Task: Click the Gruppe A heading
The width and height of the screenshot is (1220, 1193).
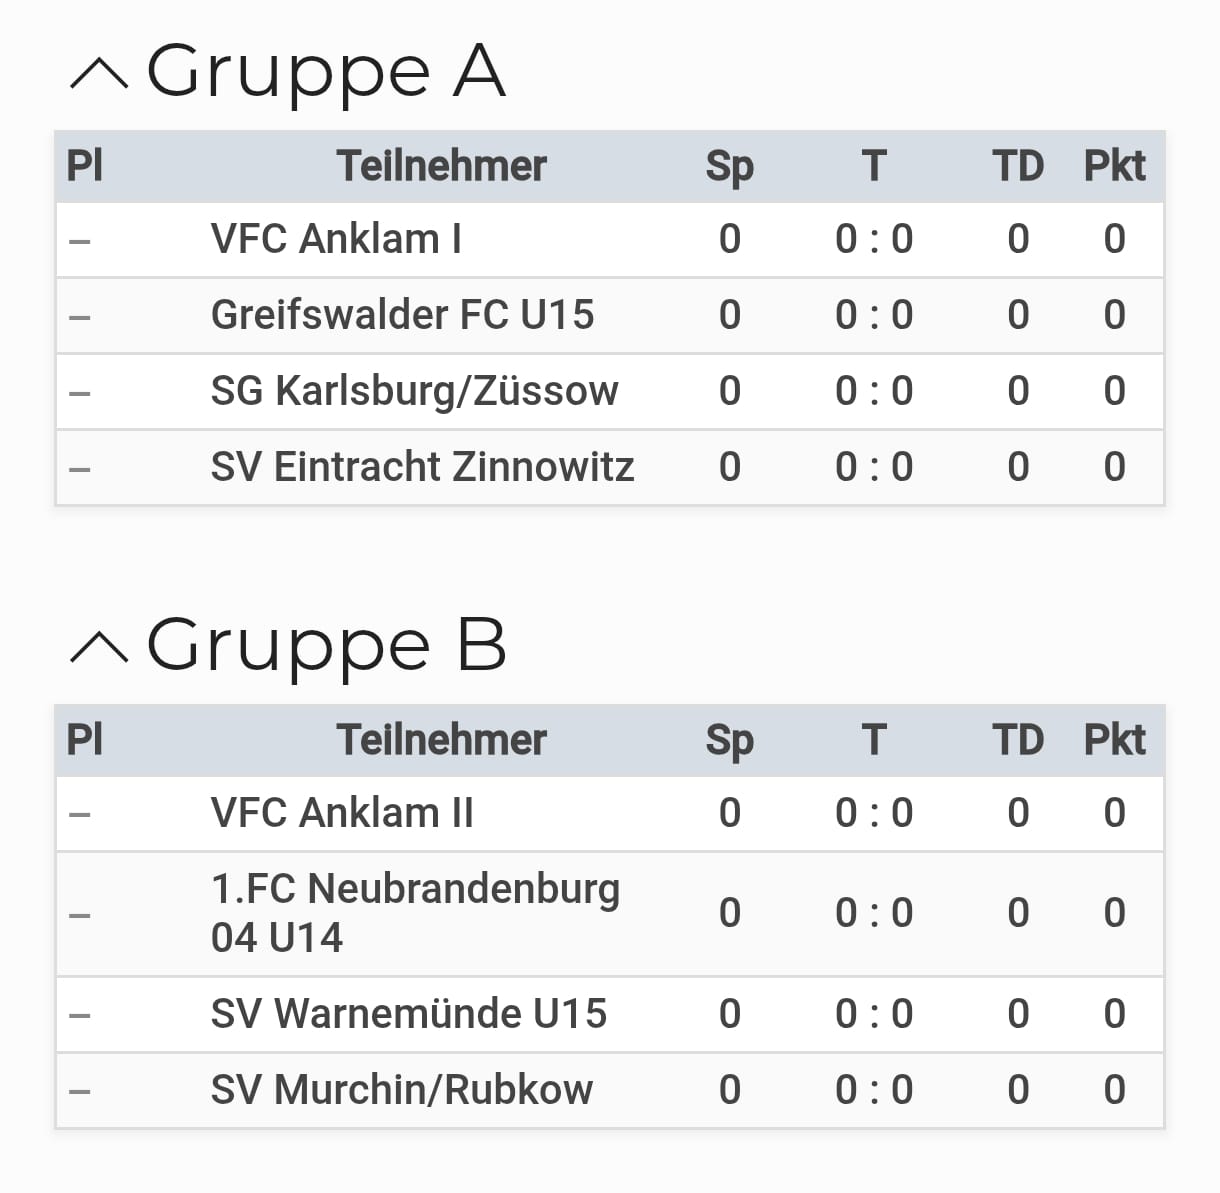Action: (326, 72)
